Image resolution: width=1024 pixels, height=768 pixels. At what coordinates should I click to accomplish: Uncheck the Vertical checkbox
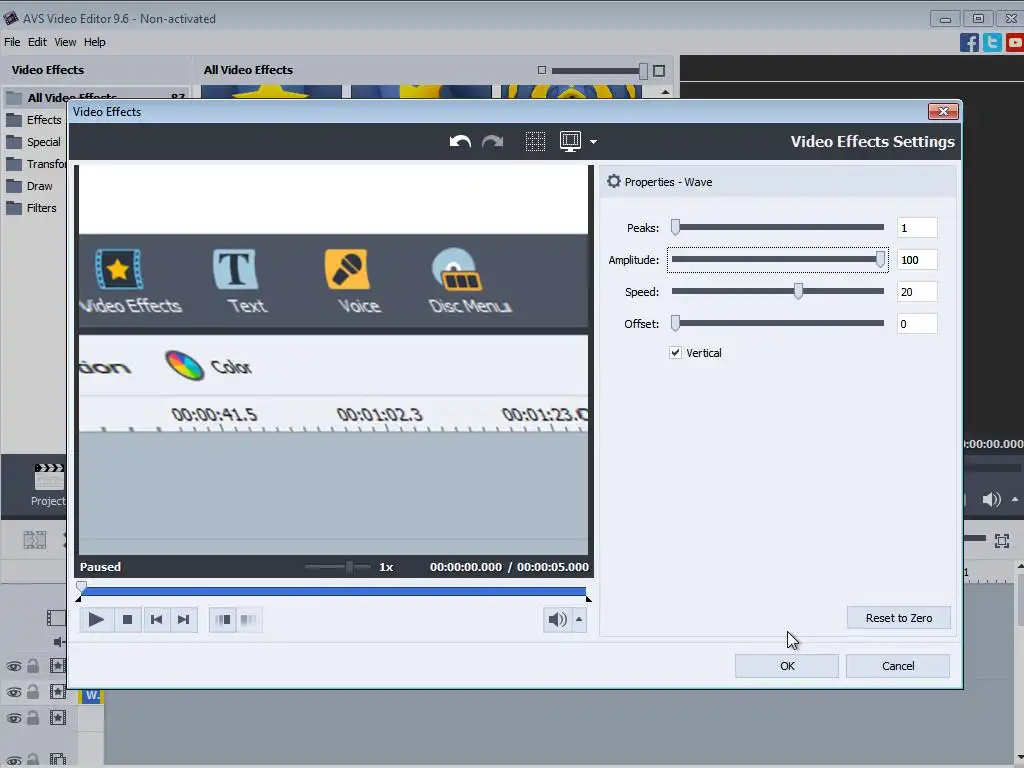point(675,353)
